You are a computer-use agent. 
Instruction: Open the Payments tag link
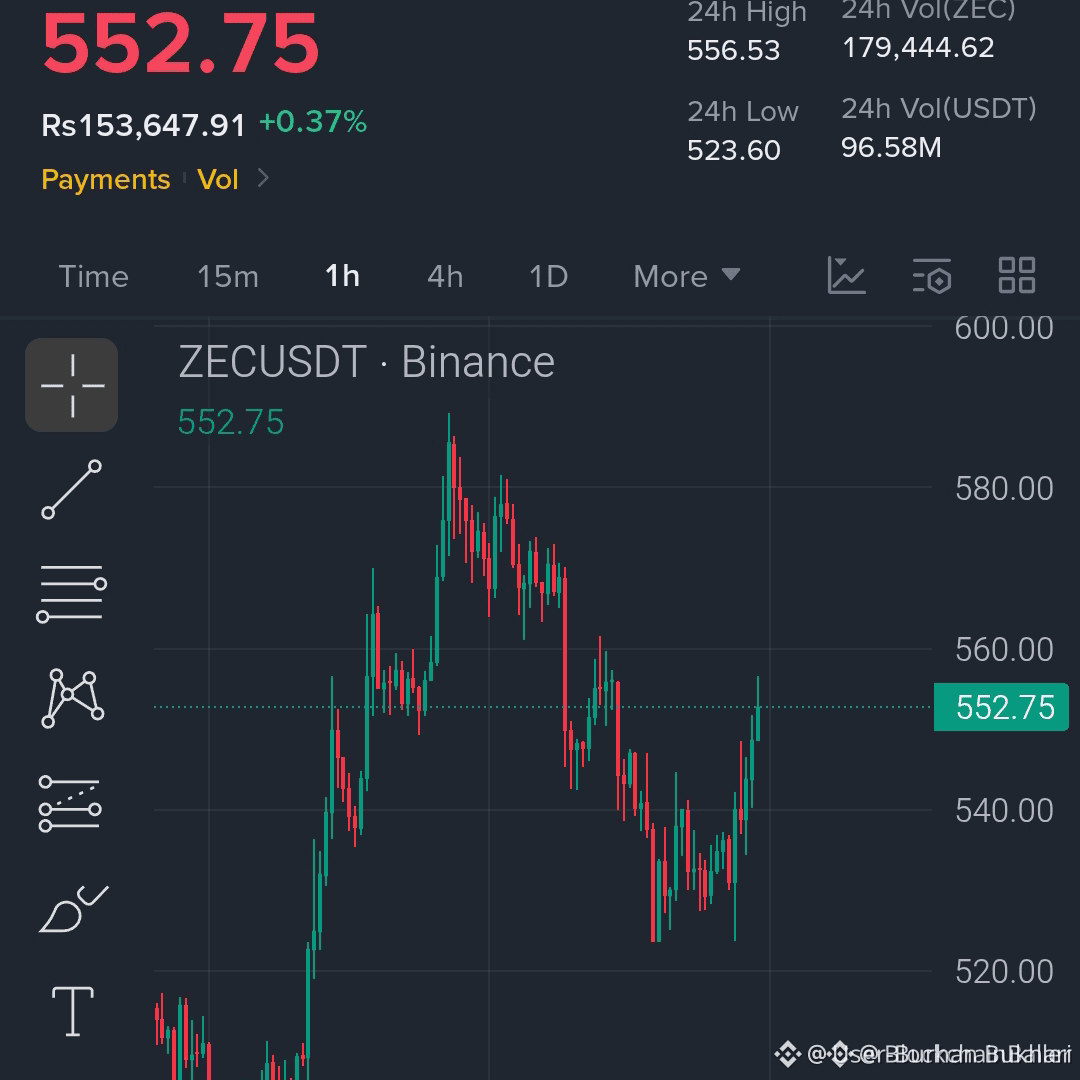[105, 179]
